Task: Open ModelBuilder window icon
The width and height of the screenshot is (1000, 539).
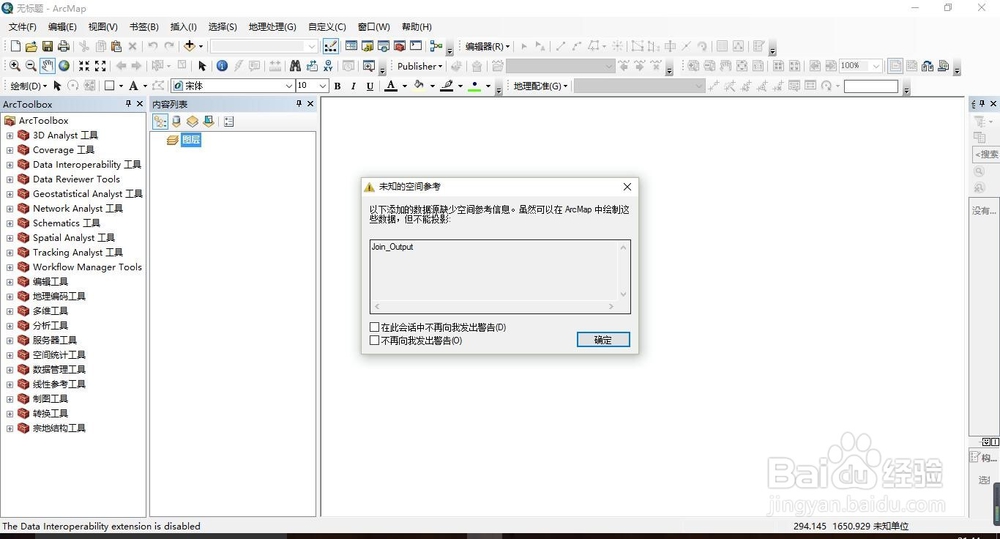Action: (436, 46)
